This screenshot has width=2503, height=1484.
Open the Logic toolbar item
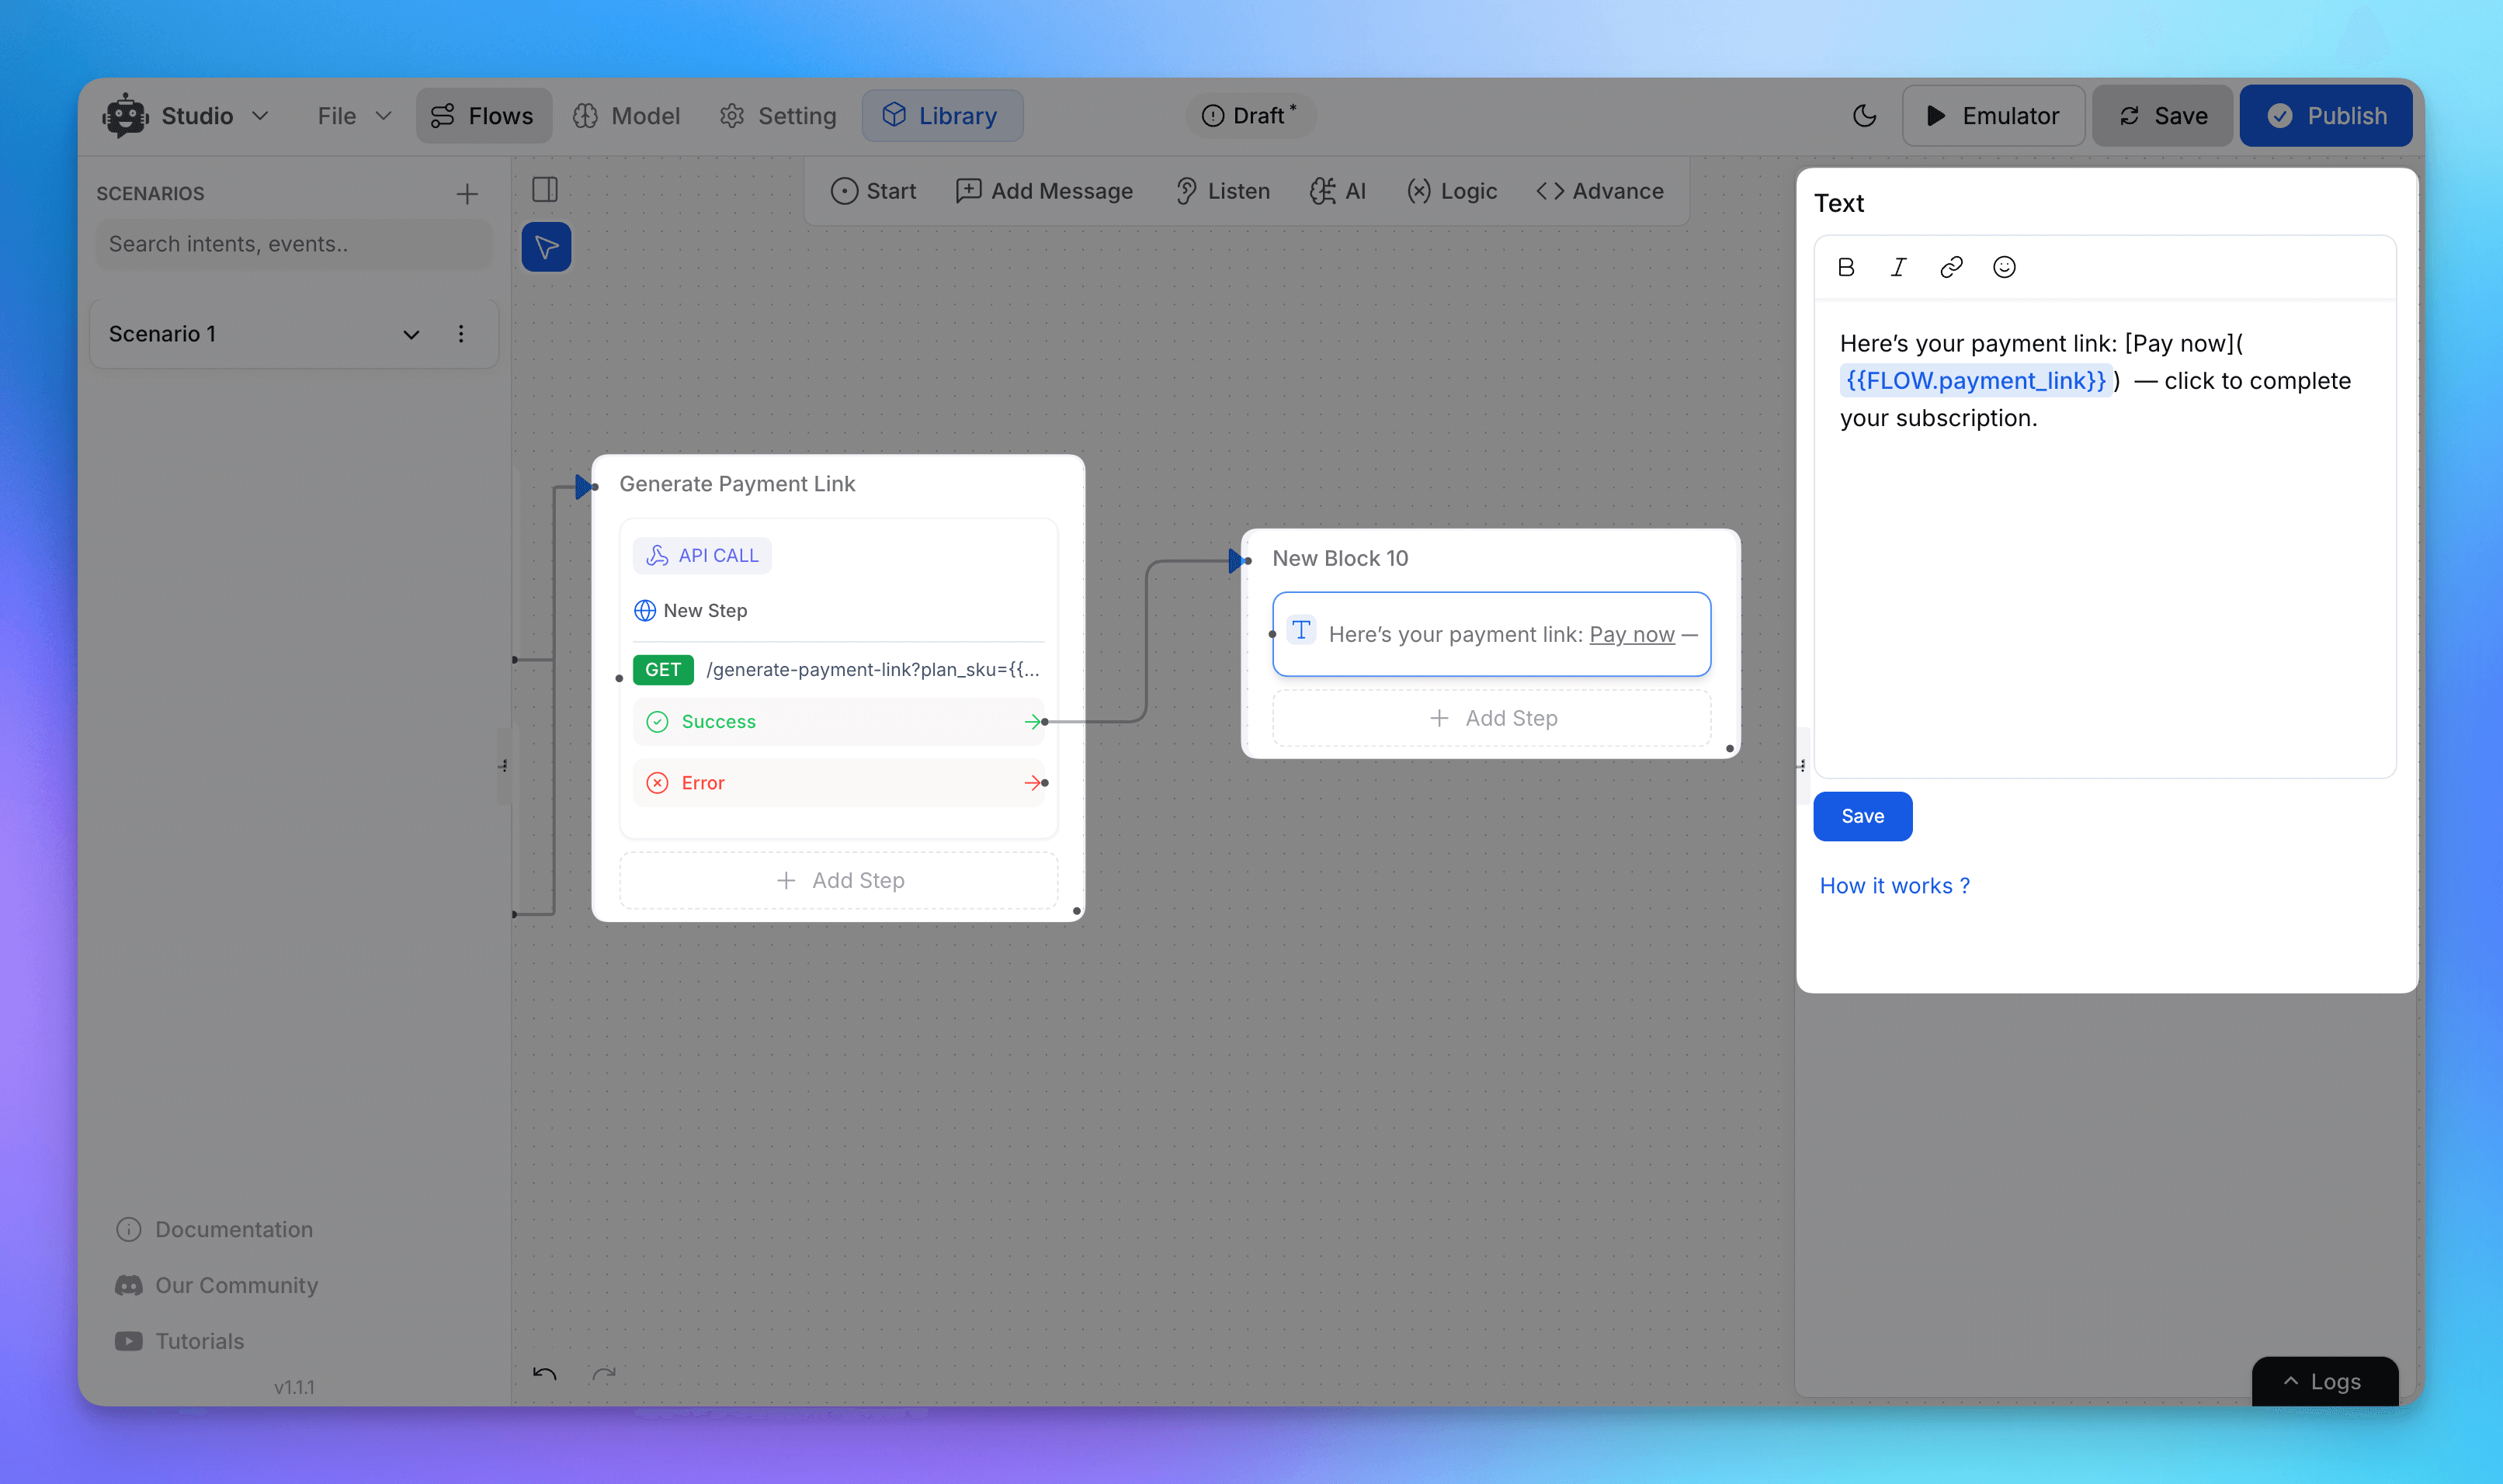click(x=1452, y=191)
